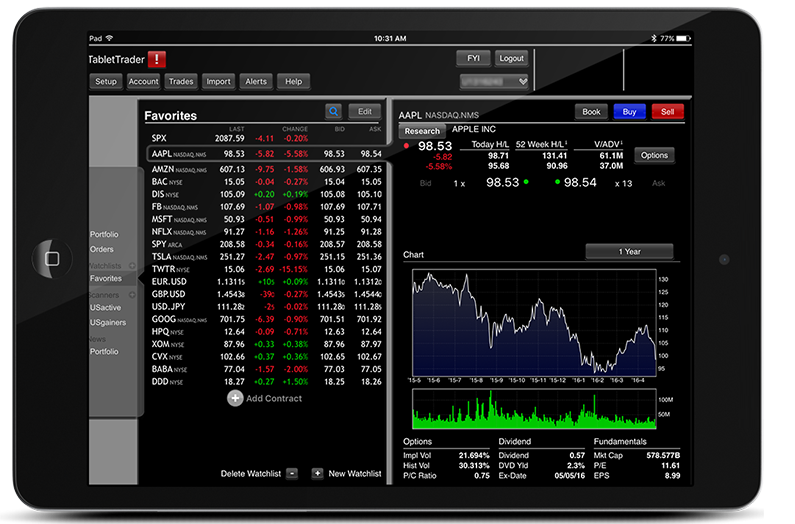Viewport: 795px width, 524px height.
Task: Select the MSFT row in Favorites
Action: pos(266,219)
